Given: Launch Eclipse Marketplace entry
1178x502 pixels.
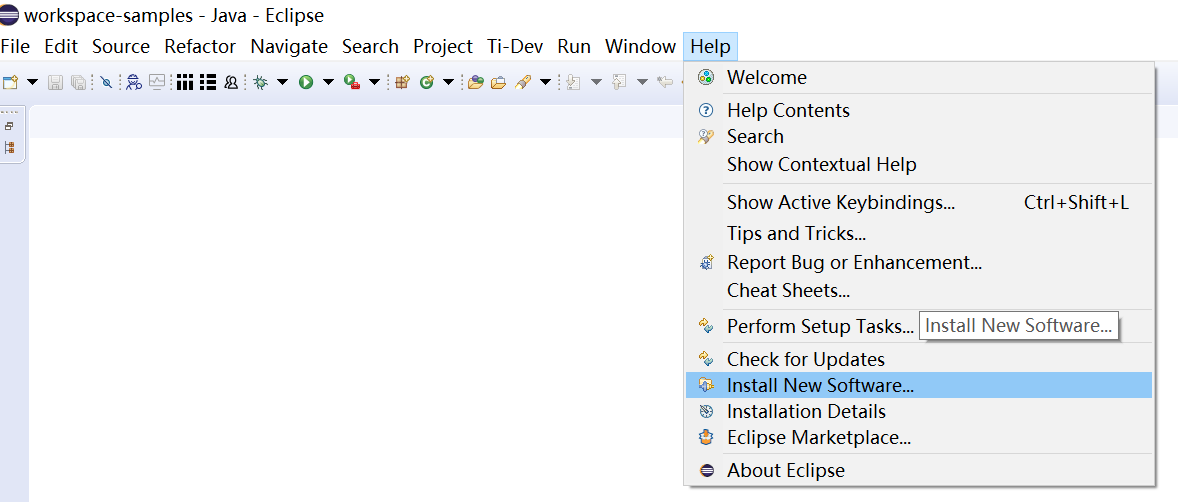Looking at the screenshot, I should [x=920, y=437].
